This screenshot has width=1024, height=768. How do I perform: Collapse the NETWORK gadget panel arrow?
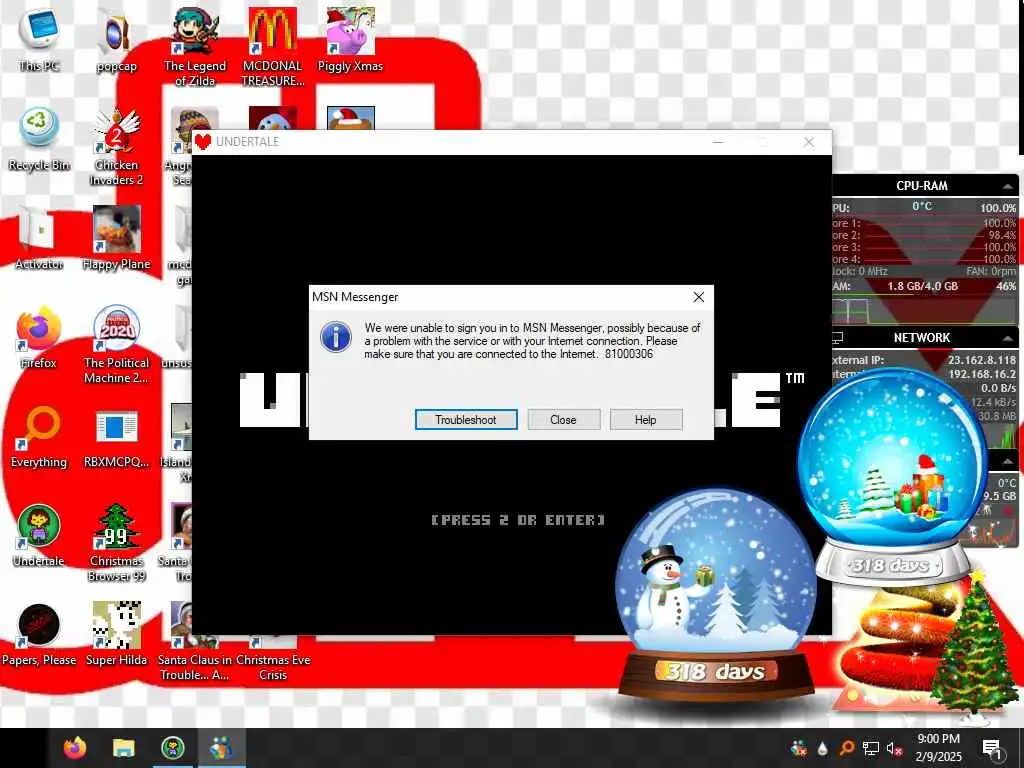click(x=1008, y=338)
